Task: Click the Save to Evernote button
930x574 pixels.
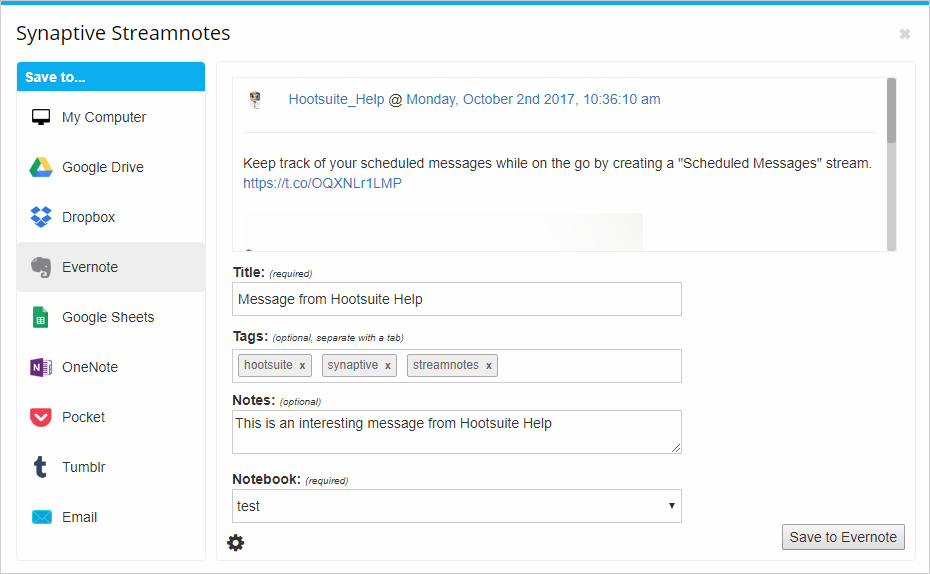Action: click(x=843, y=537)
